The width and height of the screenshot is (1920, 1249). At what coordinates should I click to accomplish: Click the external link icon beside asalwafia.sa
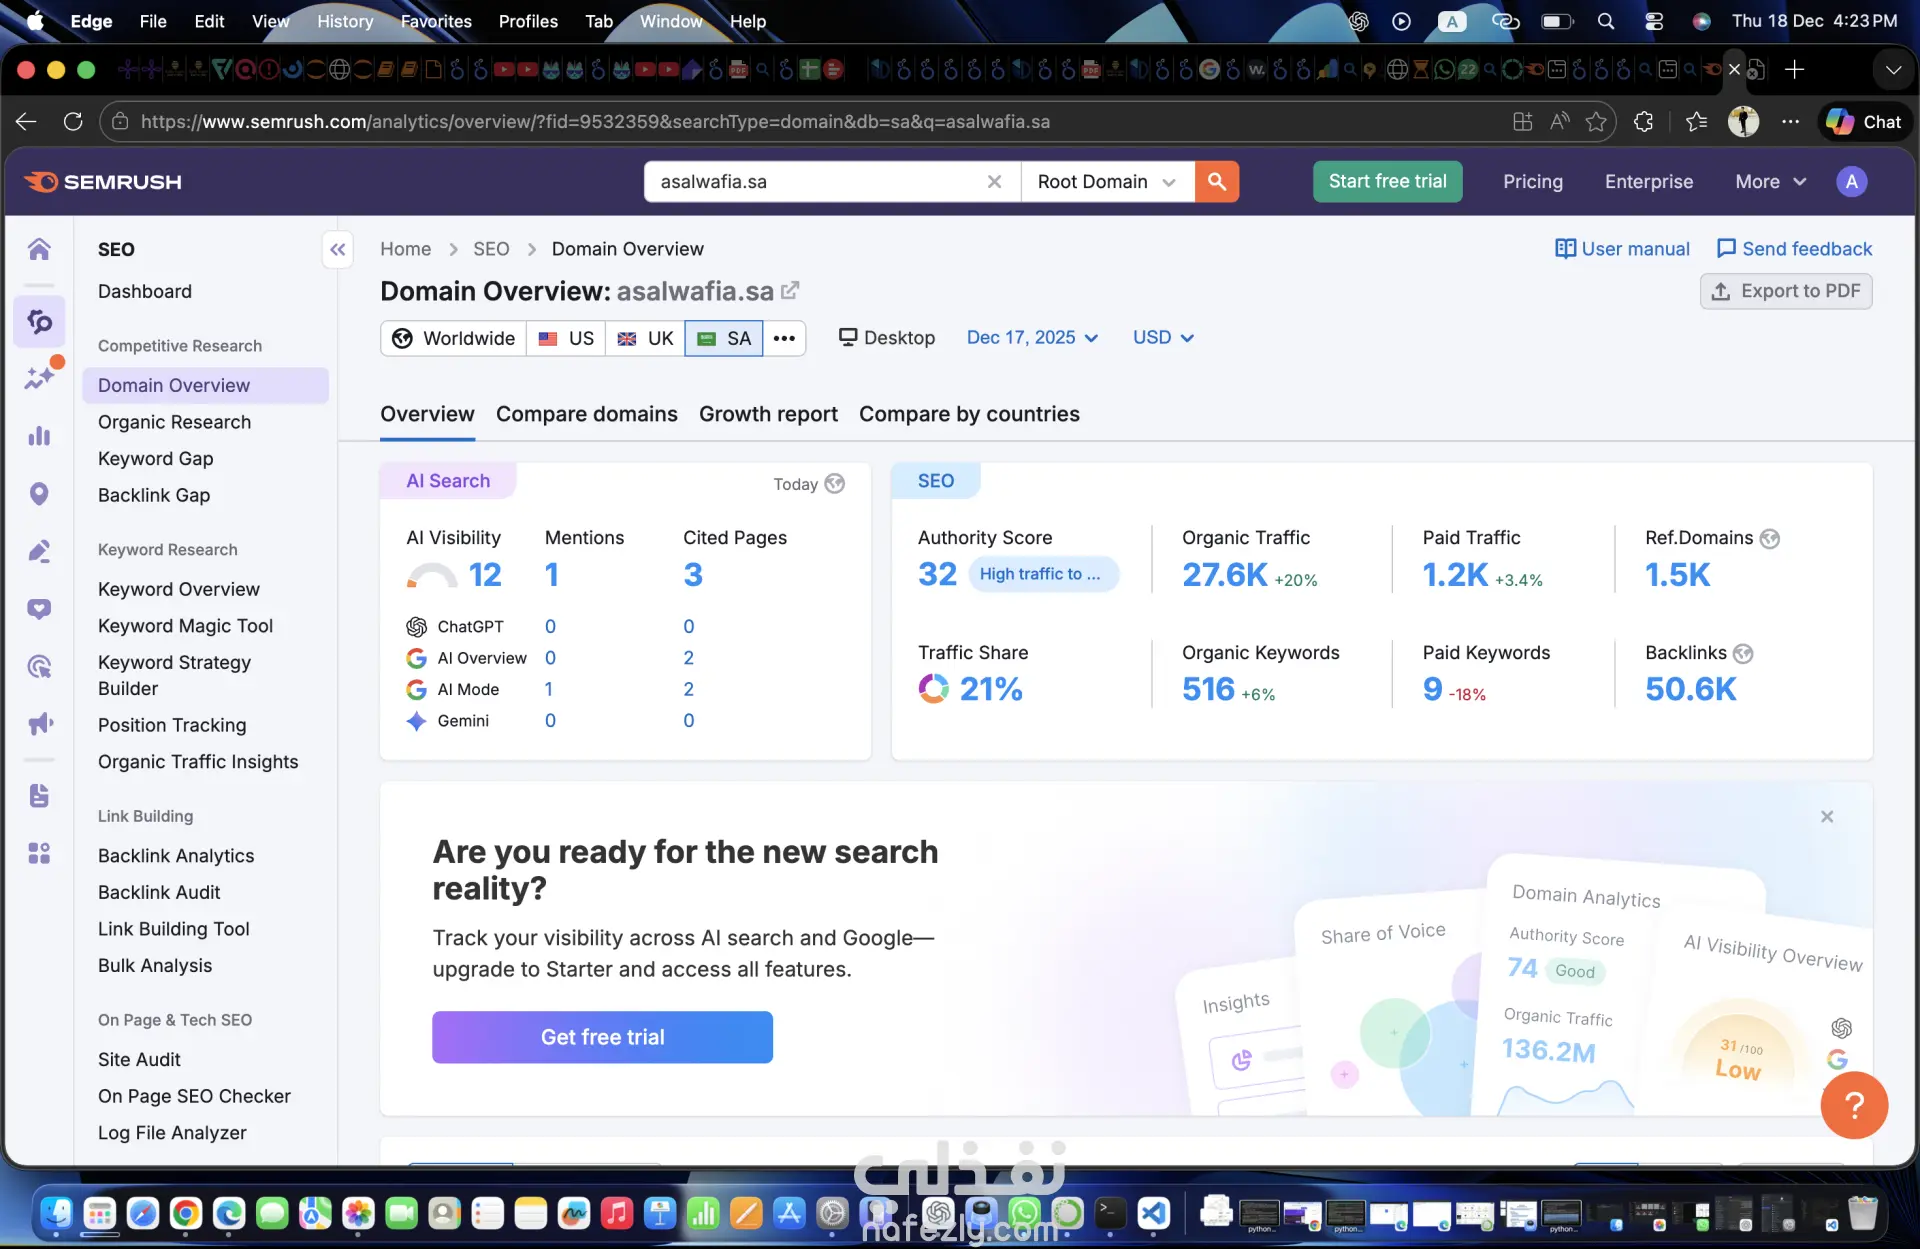pyautogui.click(x=790, y=290)
